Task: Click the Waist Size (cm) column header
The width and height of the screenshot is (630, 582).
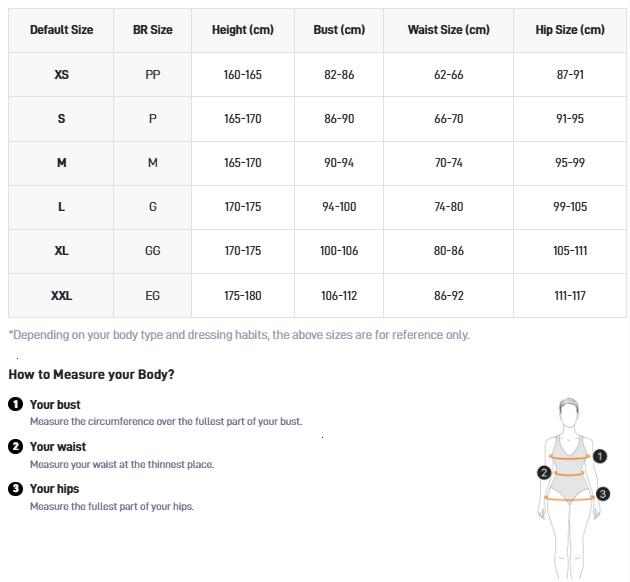Action: point(448,30)
